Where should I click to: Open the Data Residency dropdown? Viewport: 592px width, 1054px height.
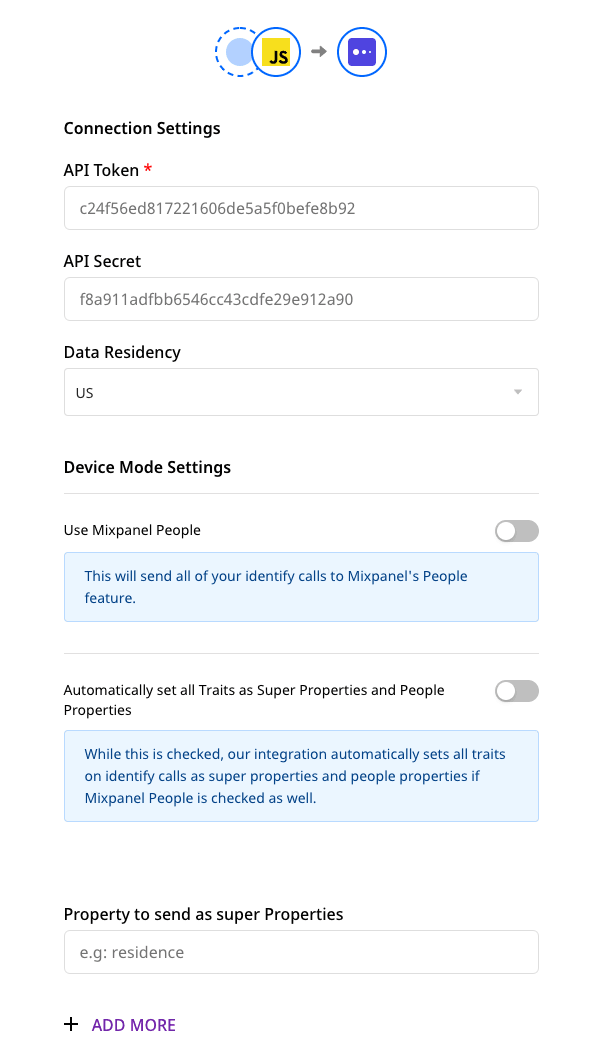300,391
